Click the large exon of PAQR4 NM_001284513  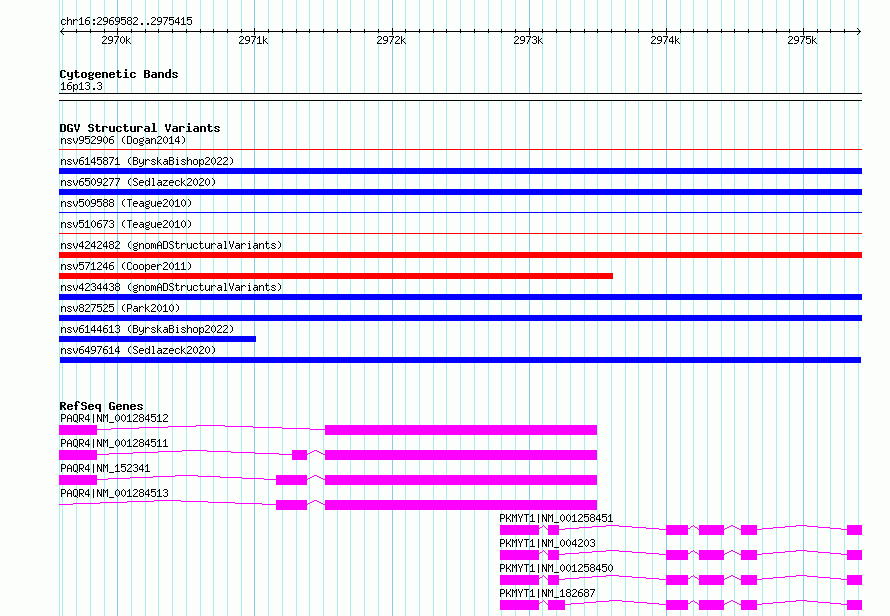tap(461, 505)
